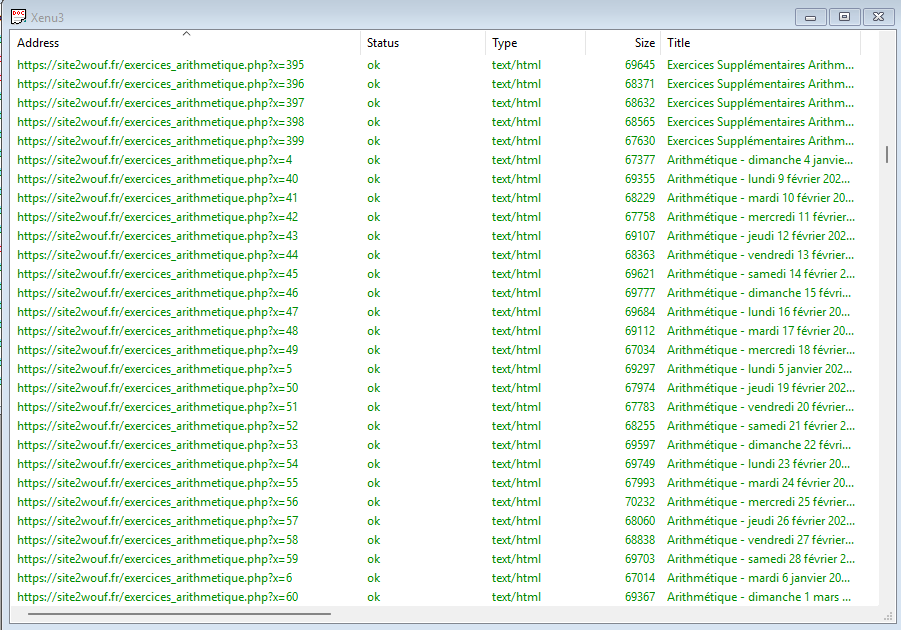Select title 'Arithmétique - mardi 6 janvier'
The image size is (901, 630).
point(758,578)
